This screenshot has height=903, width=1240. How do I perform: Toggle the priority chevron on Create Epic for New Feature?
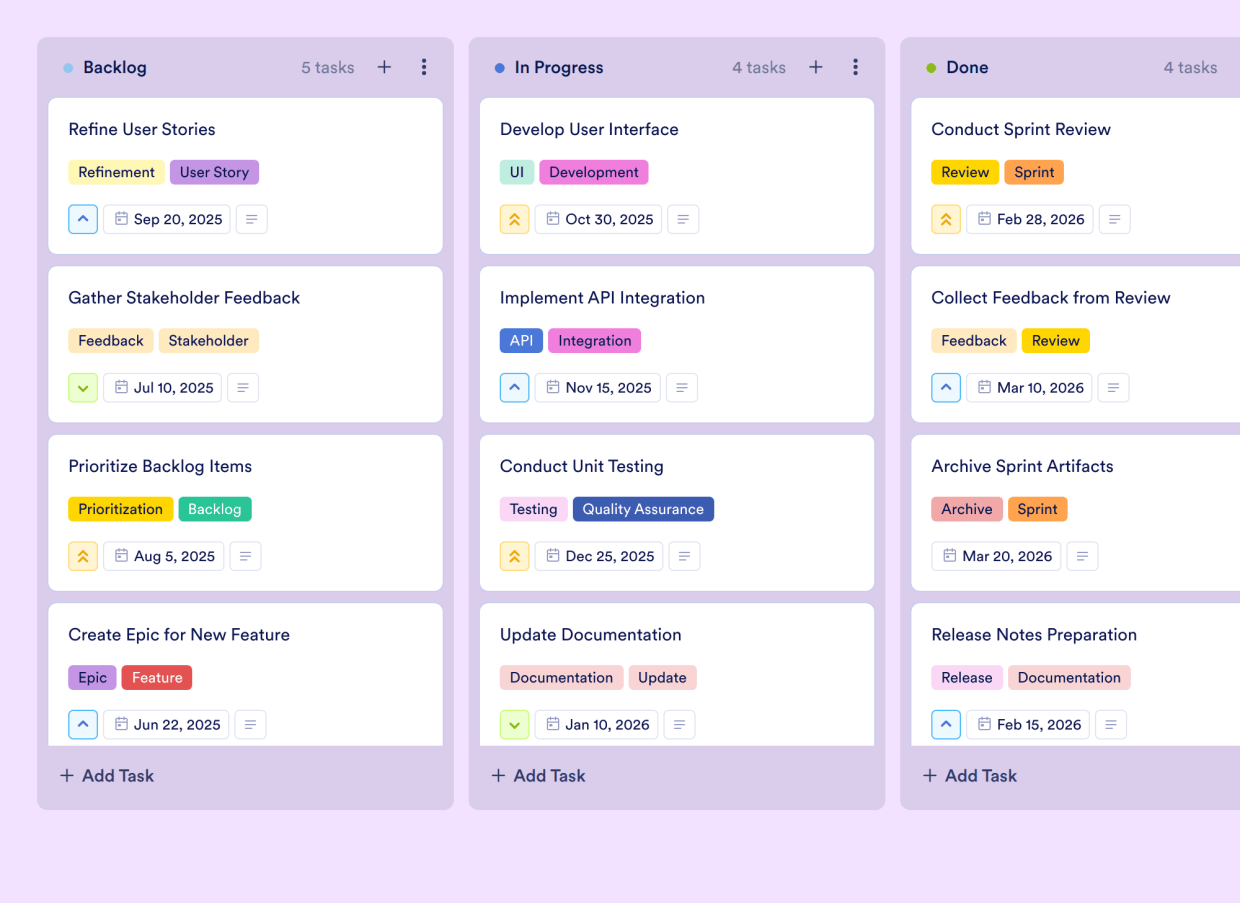pos(83,724)
